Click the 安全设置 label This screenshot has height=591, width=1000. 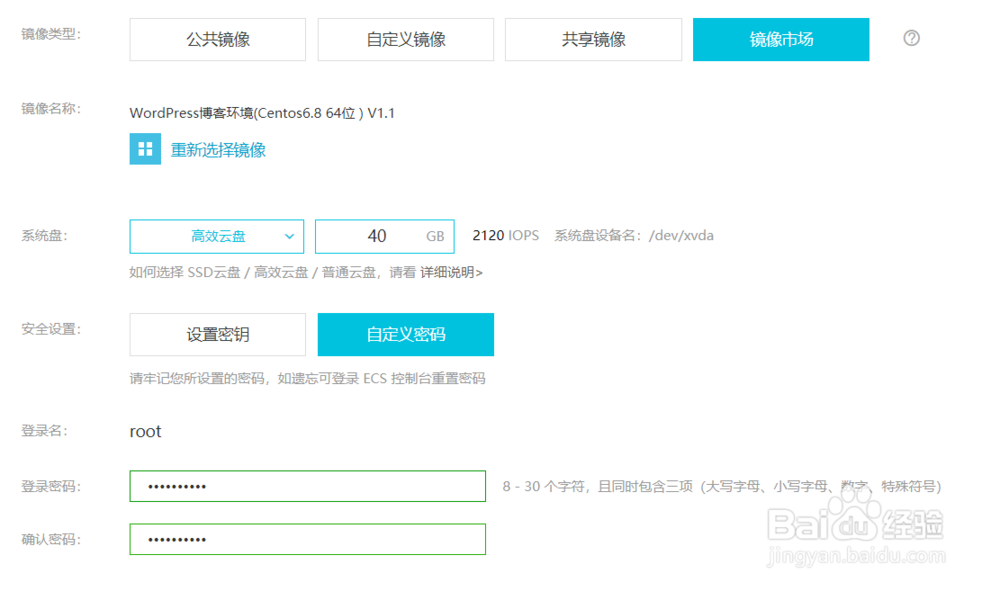tap(51, 330)
